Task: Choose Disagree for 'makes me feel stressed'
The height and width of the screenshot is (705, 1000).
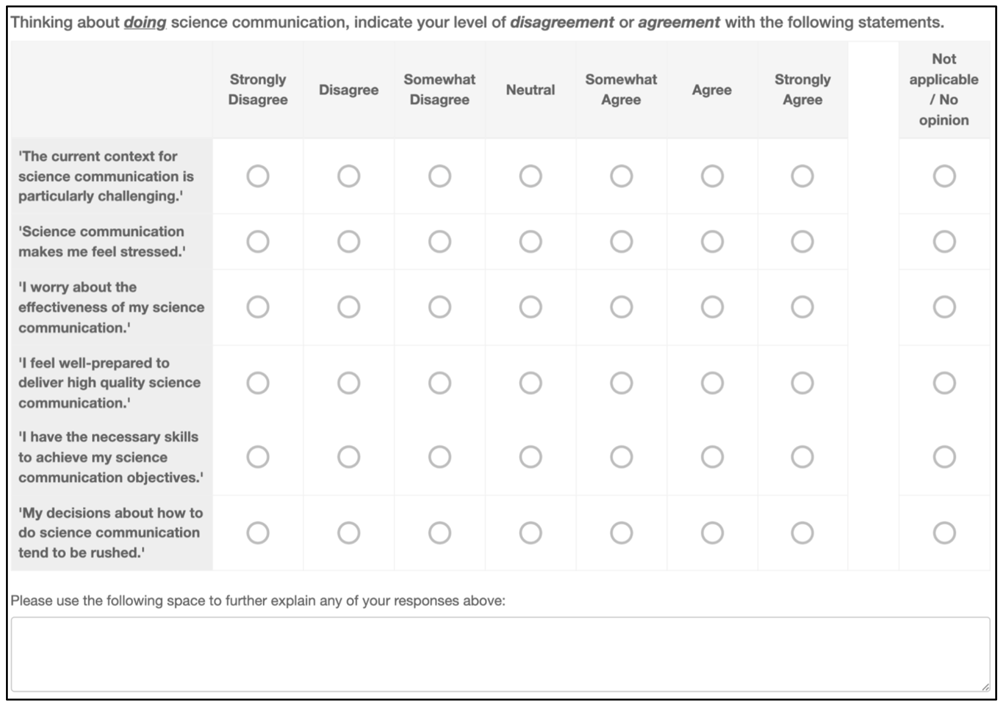Action: click(x=349, y=242)
